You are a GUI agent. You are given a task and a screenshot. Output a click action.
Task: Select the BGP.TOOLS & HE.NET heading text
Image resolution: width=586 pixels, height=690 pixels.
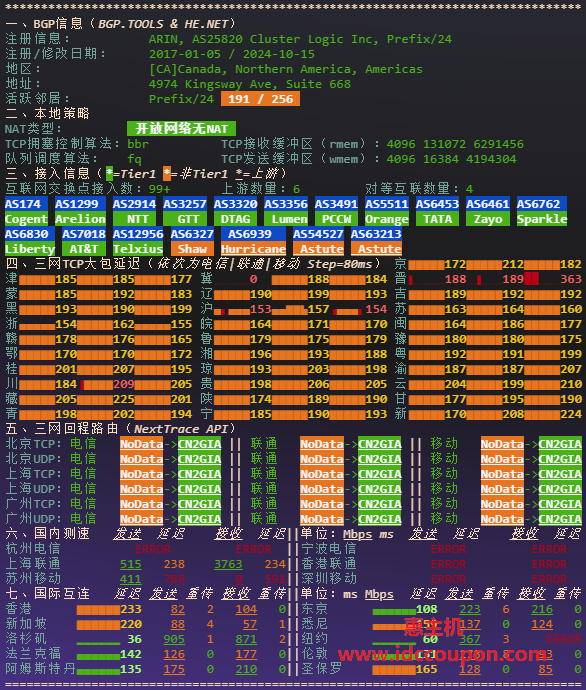[163, 24]
